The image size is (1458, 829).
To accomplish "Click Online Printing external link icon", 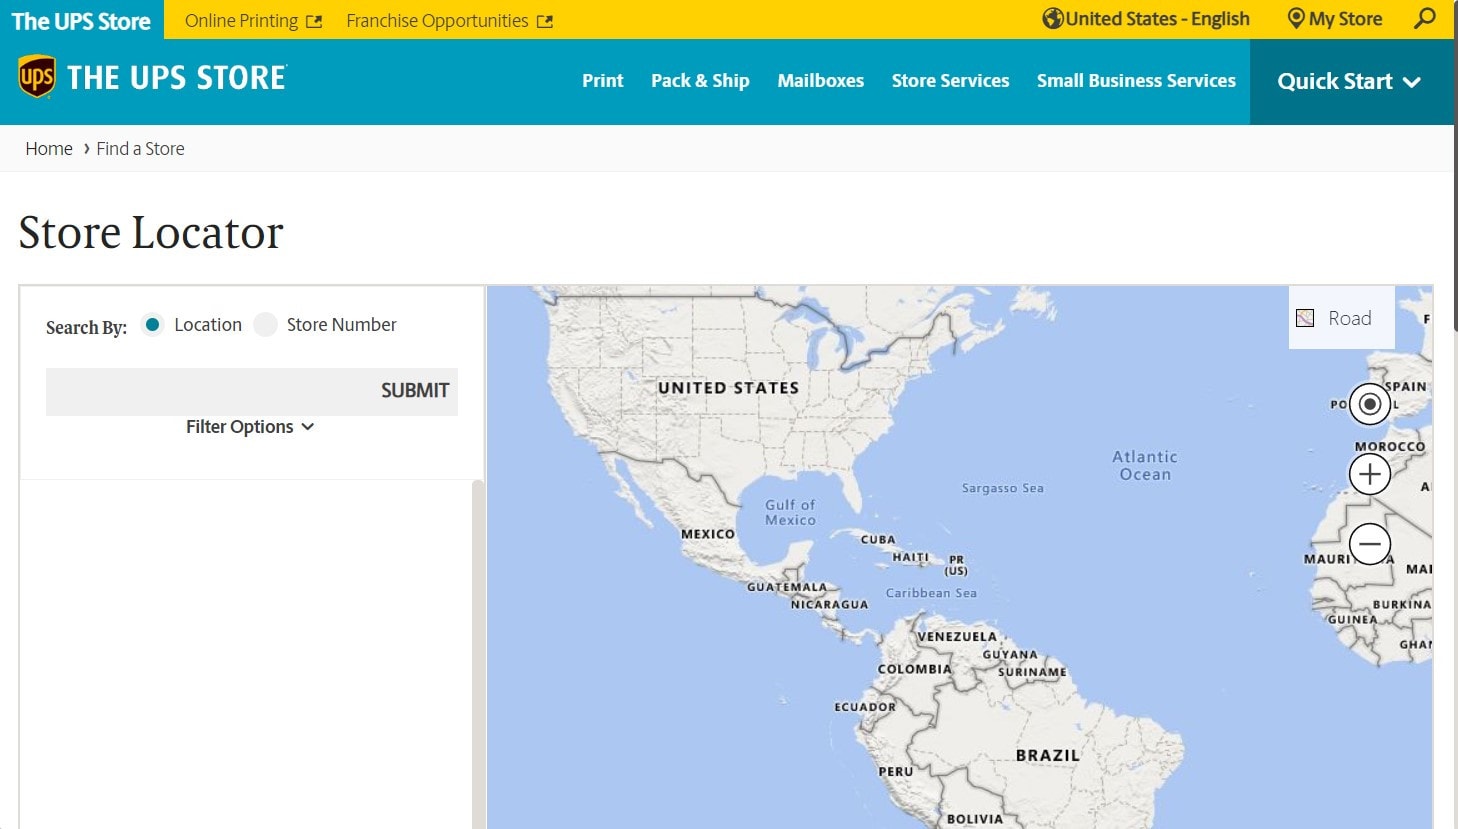I will click(x=314, y=21).
